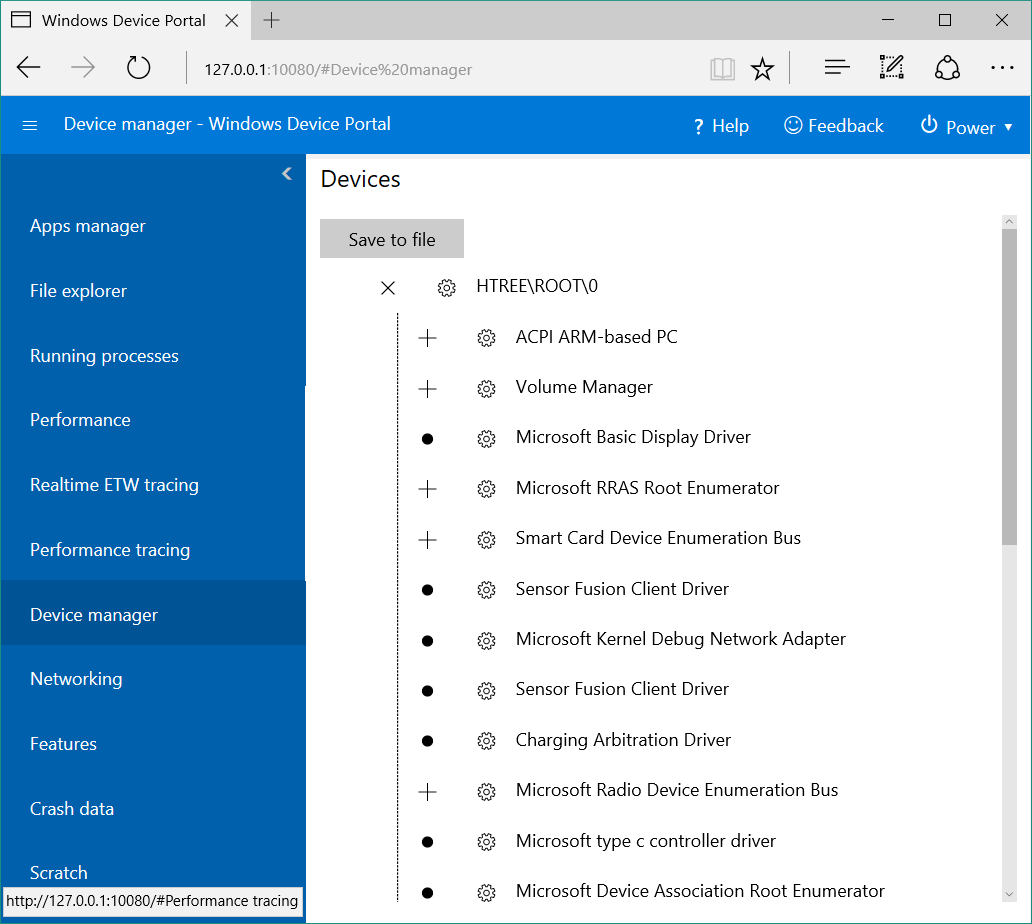Open the Power dropdown menu
This screenshot has height=924, width=1032.
[x=1009, y=127]
